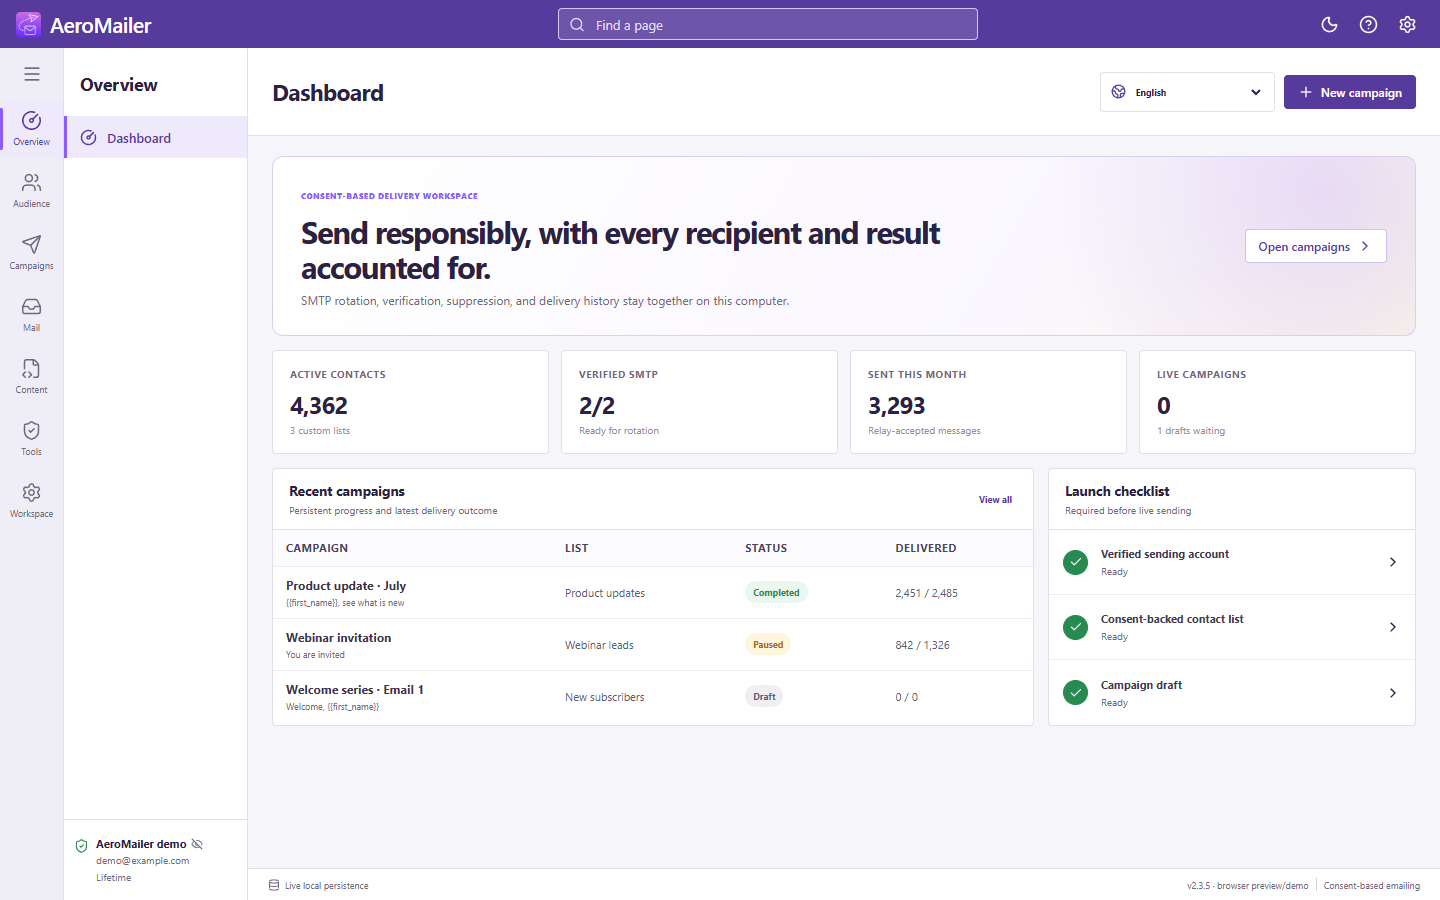Open the Webinar invitation campaign
This screenshot has height=900, width=1440.
click(653, 645)
